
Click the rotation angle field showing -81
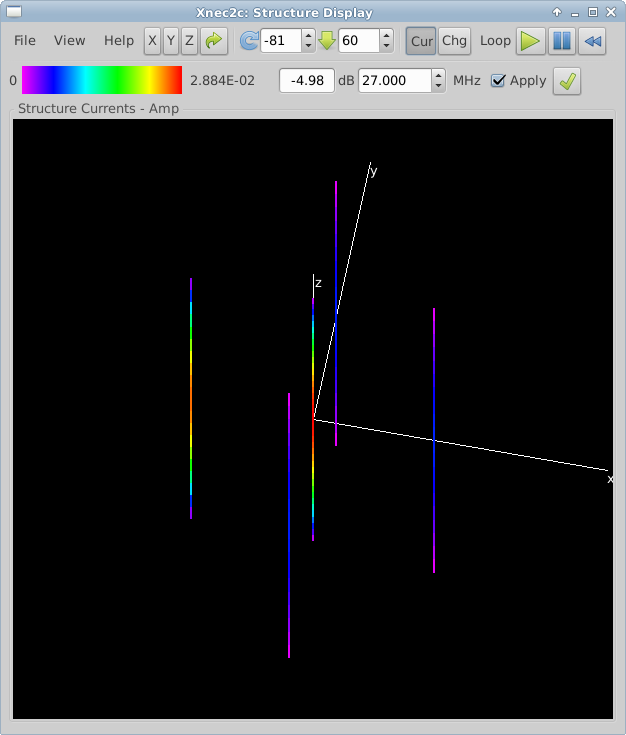click(280, 41)
